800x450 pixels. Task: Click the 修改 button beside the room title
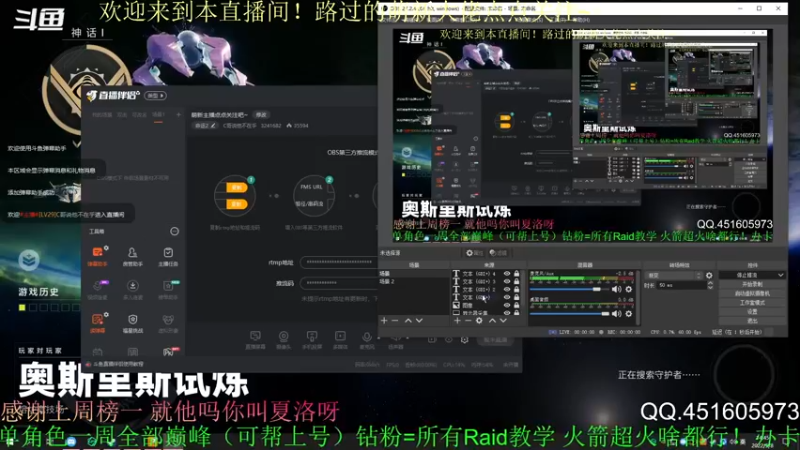pyautogui.click(x=261, y=115)
